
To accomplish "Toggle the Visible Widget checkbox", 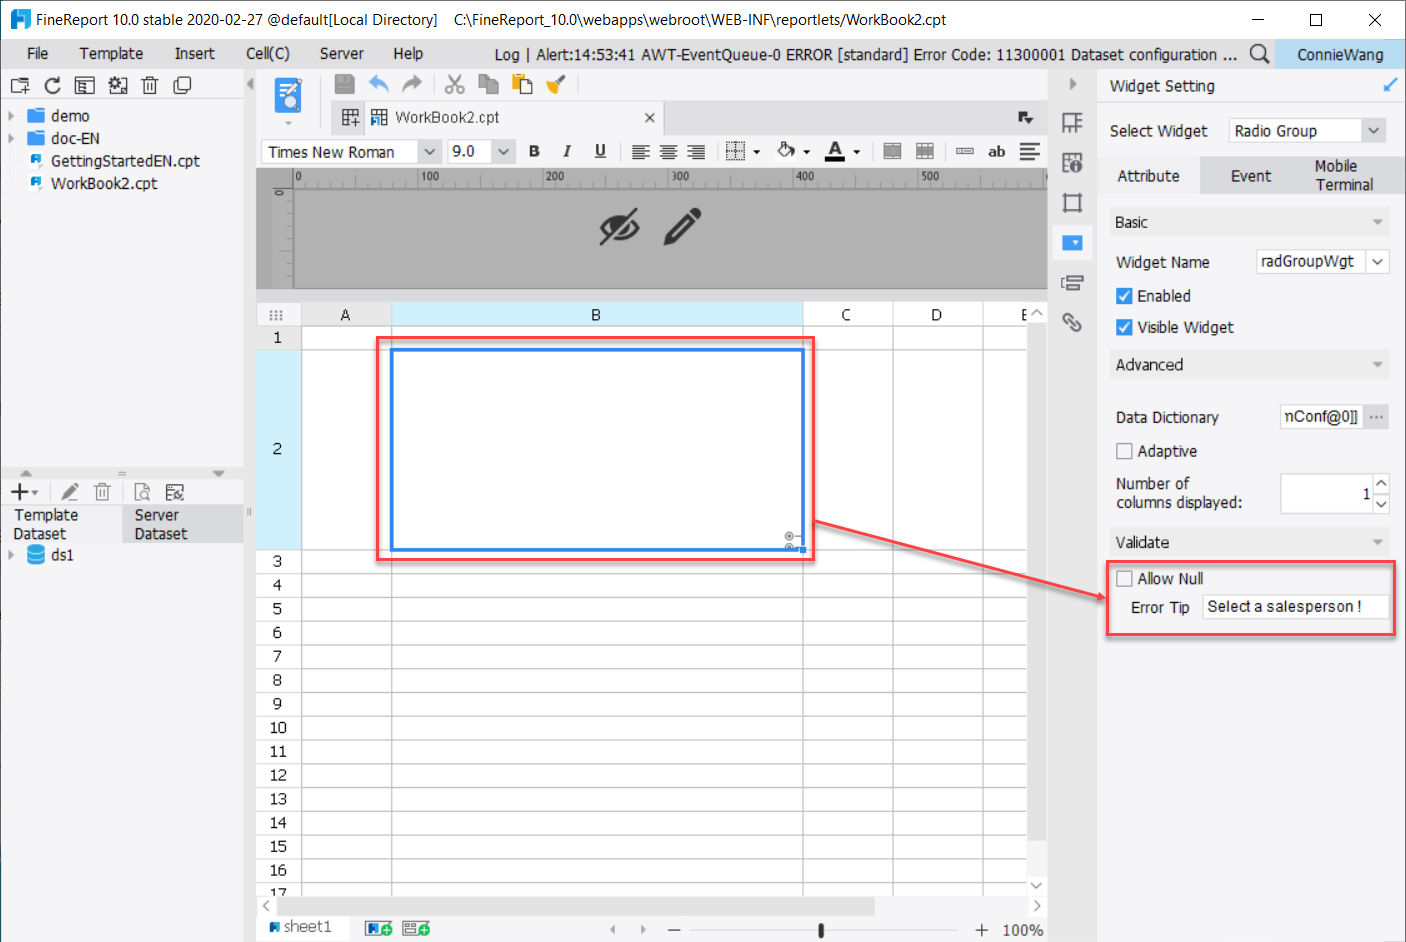I will (x=1124, y=327).
